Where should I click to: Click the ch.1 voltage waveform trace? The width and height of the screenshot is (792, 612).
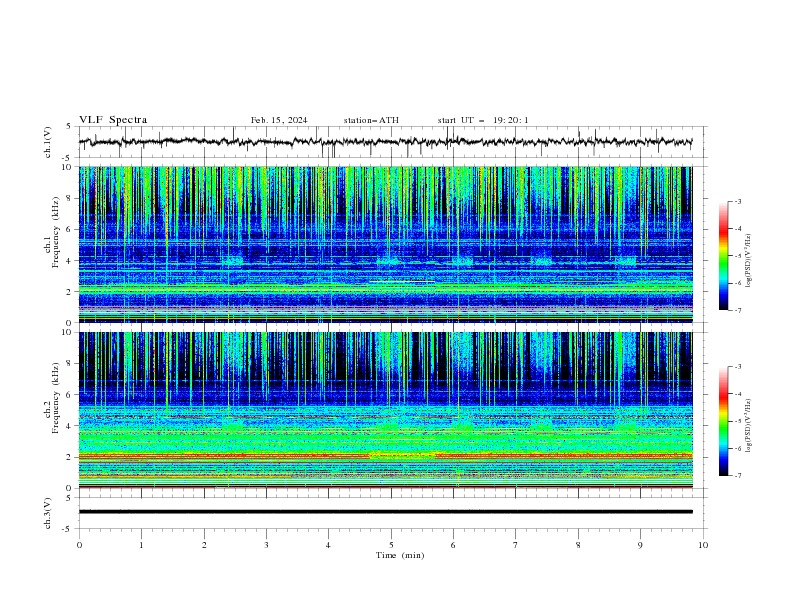(385, 142)
